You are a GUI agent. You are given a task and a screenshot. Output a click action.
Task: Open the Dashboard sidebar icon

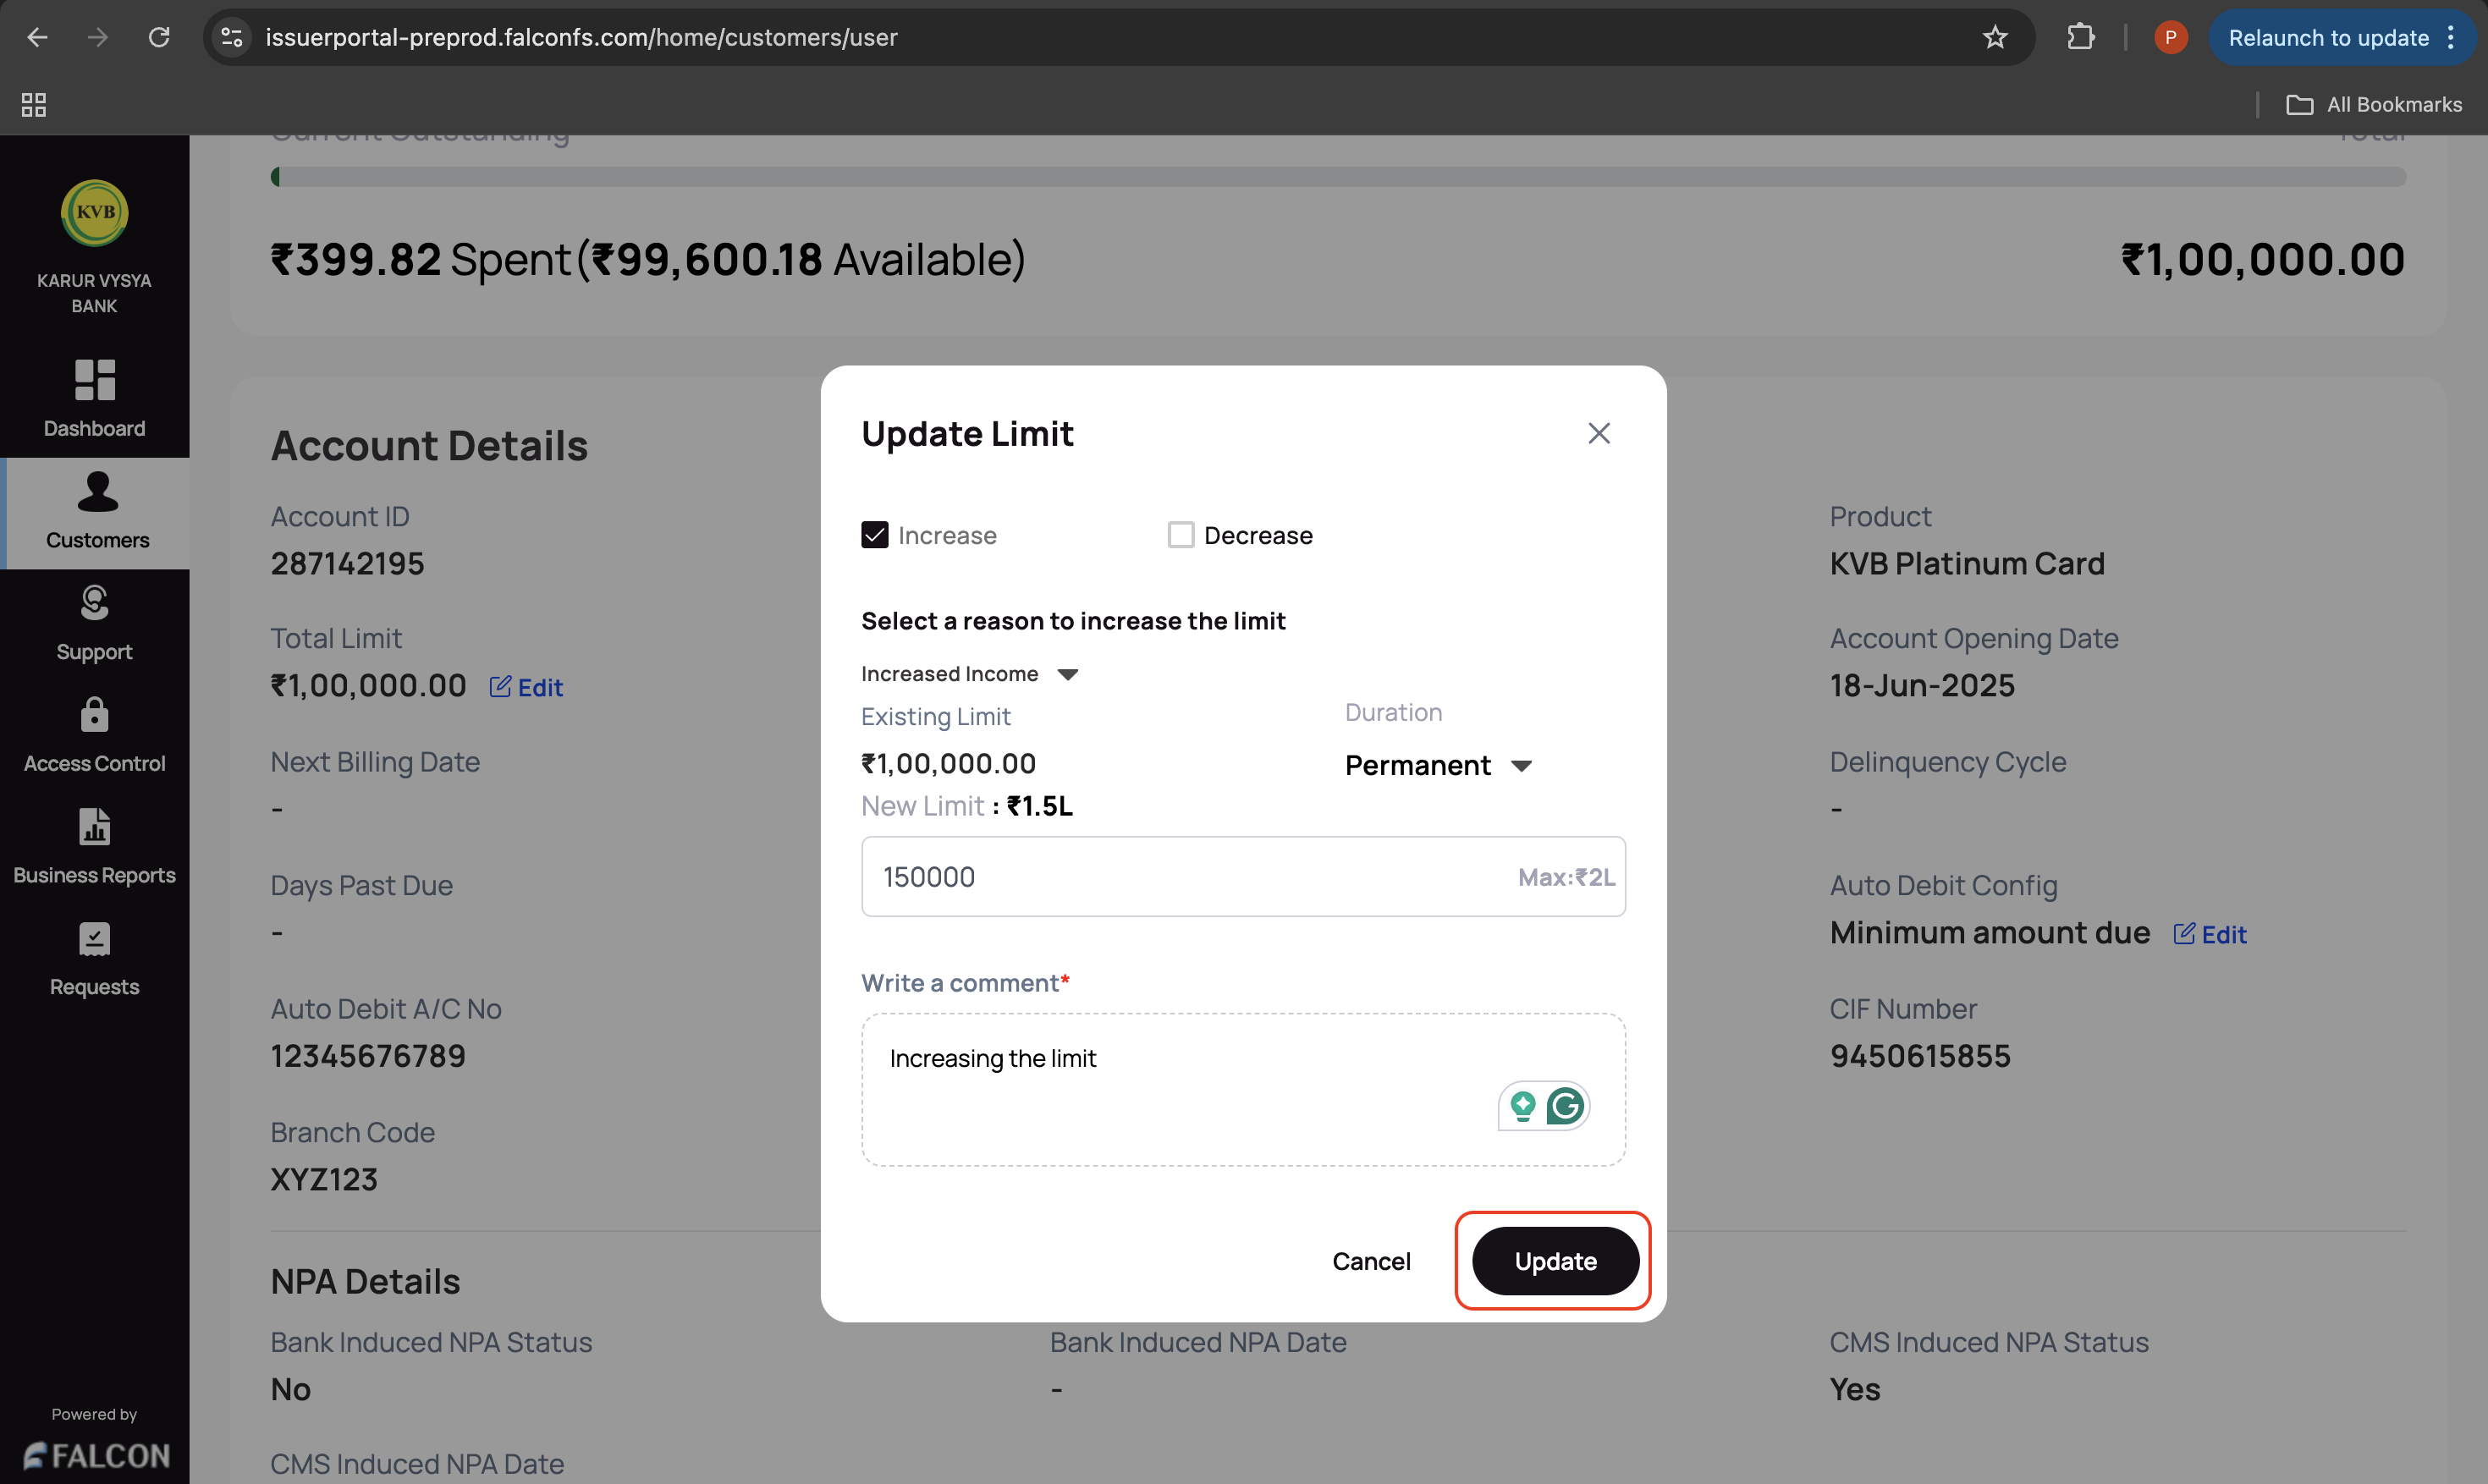(x=95, y=381)
